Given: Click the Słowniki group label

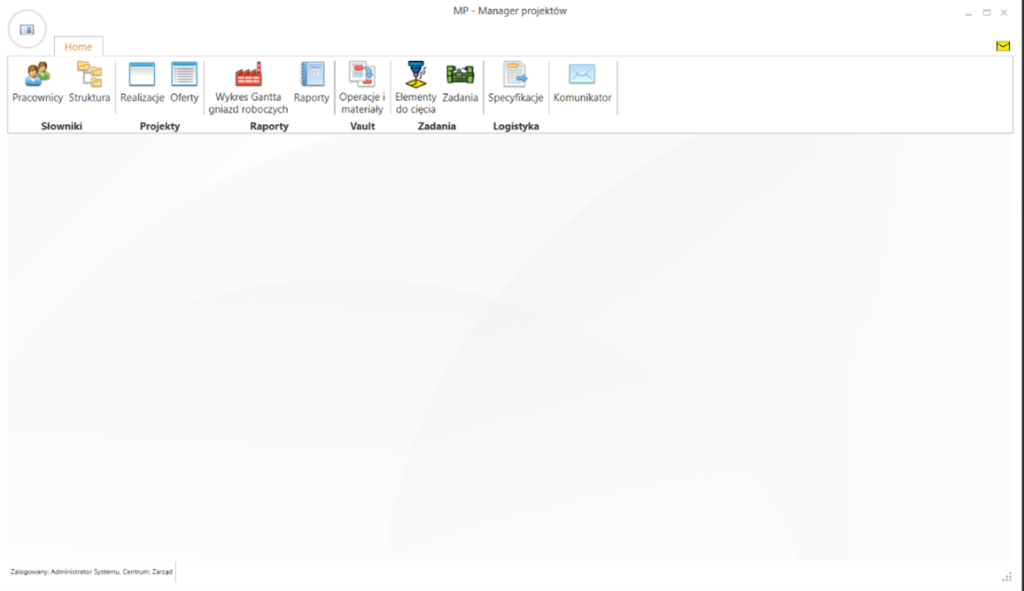Looking at the screenshot, I should [x=61, y=126].
